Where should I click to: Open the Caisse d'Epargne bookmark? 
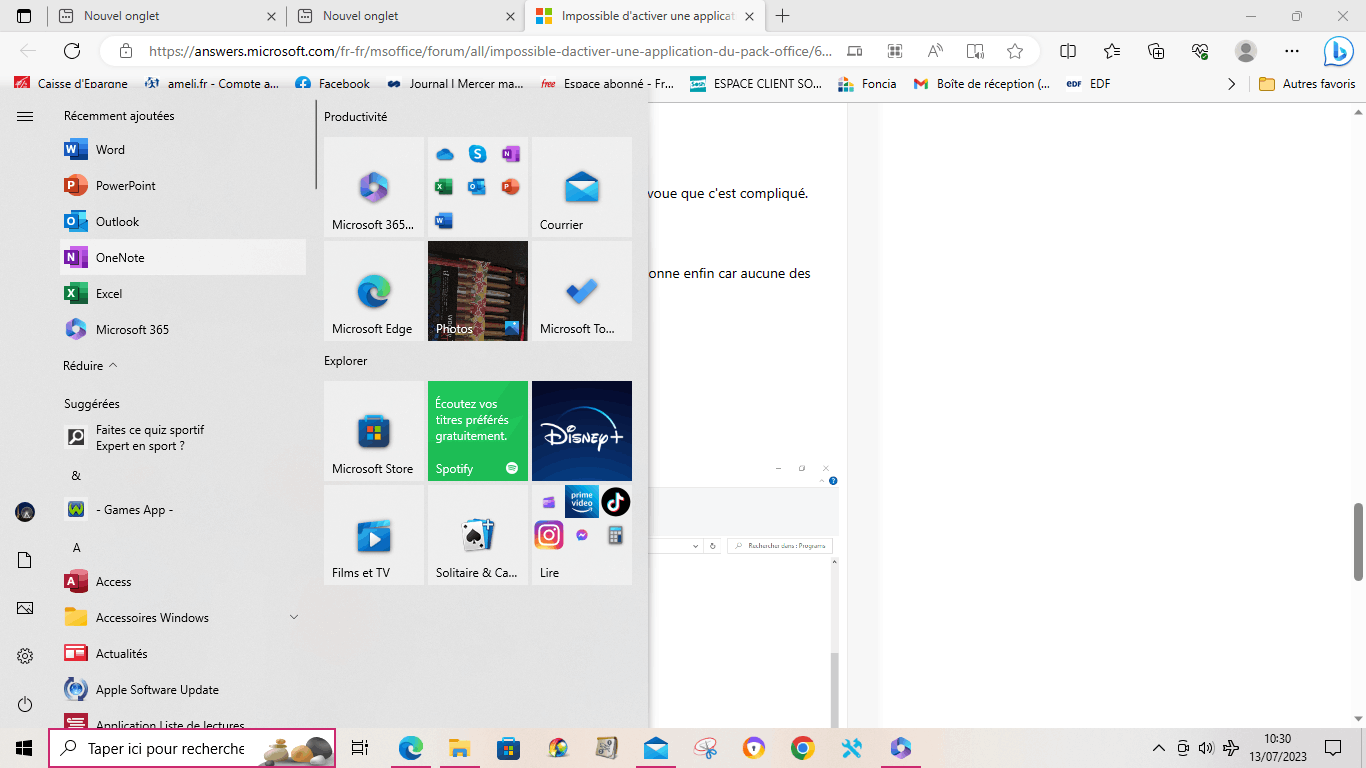(70, 84)
